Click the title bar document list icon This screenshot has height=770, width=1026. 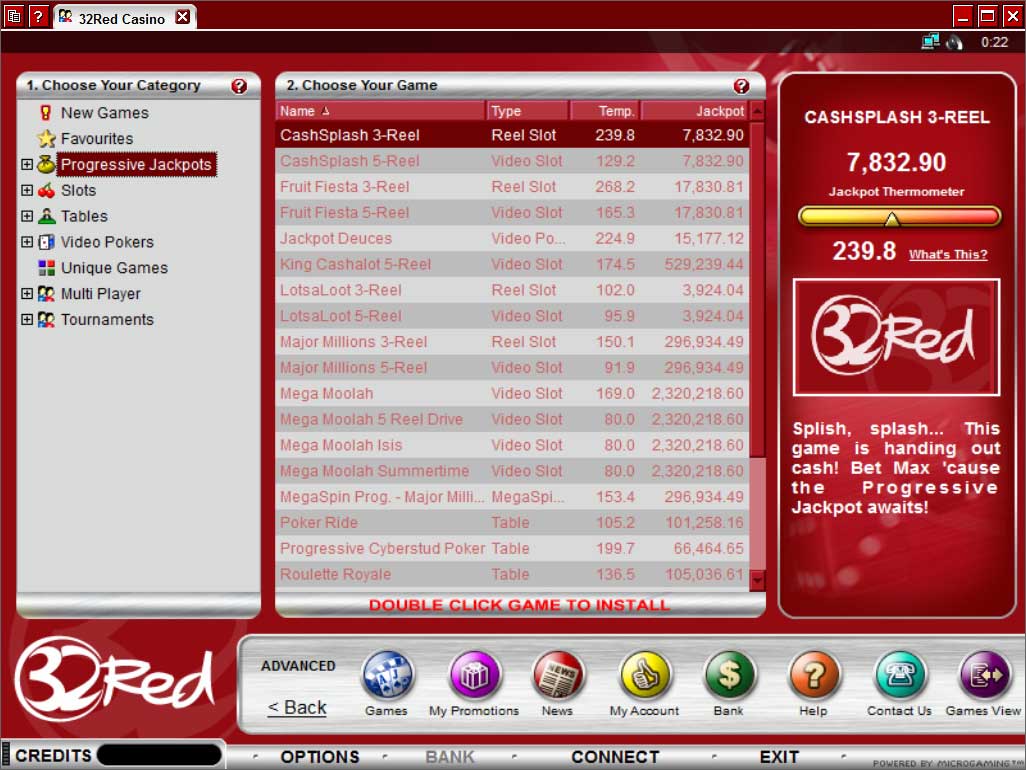pyautogui.click(x=14, y=16)
